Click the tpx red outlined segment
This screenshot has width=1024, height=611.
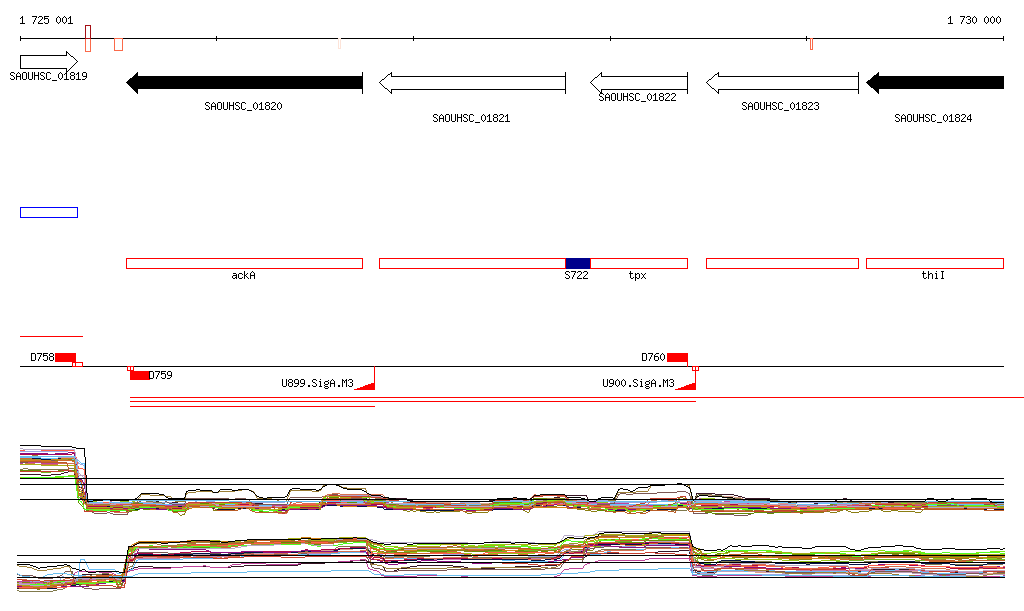point(639,263)
